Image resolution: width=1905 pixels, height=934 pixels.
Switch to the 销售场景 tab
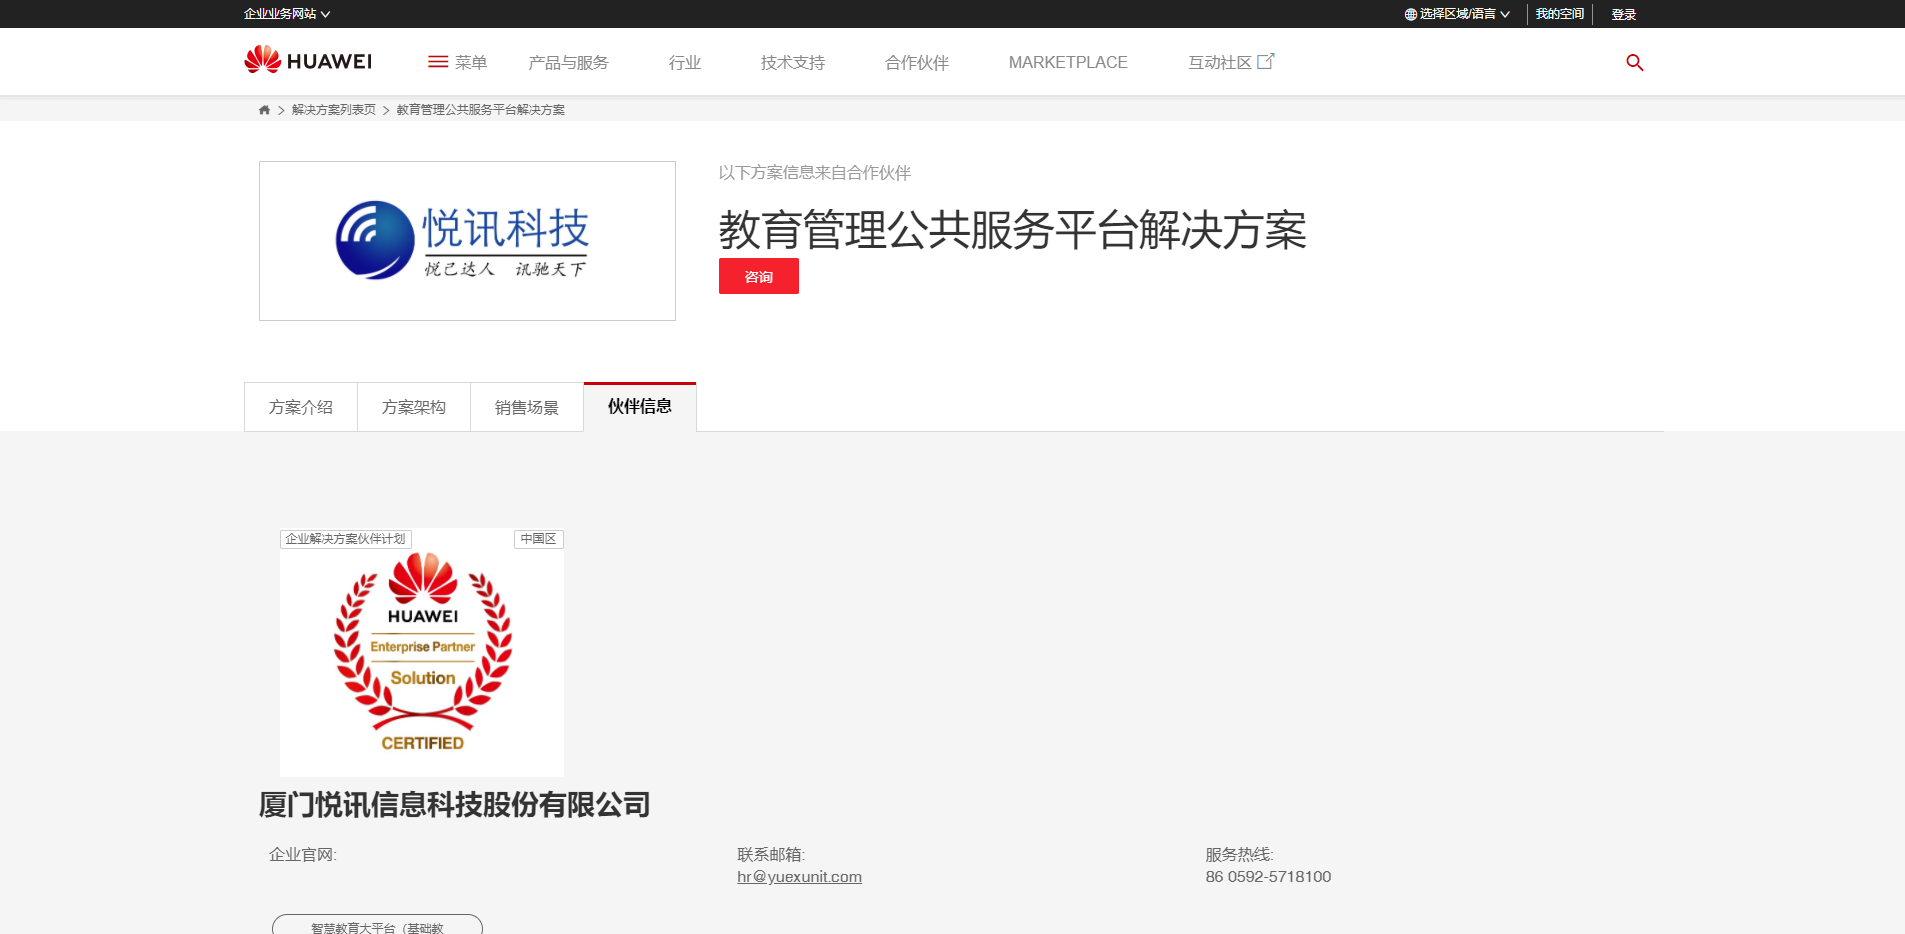(527, 407)
